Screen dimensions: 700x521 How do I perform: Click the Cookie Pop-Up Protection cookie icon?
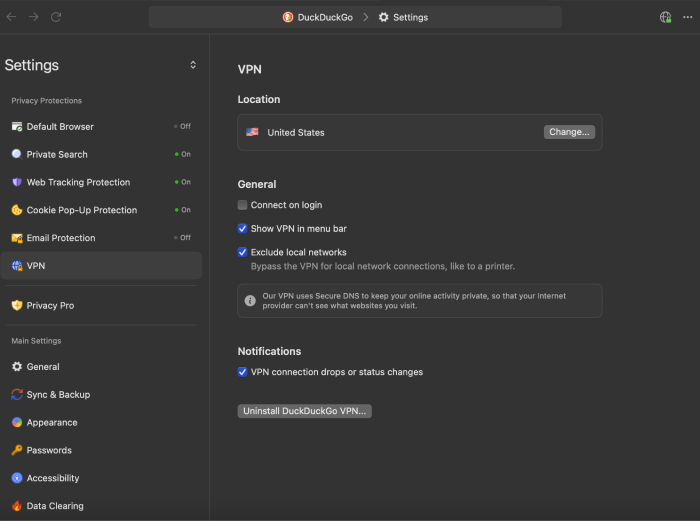pos(17,210)
